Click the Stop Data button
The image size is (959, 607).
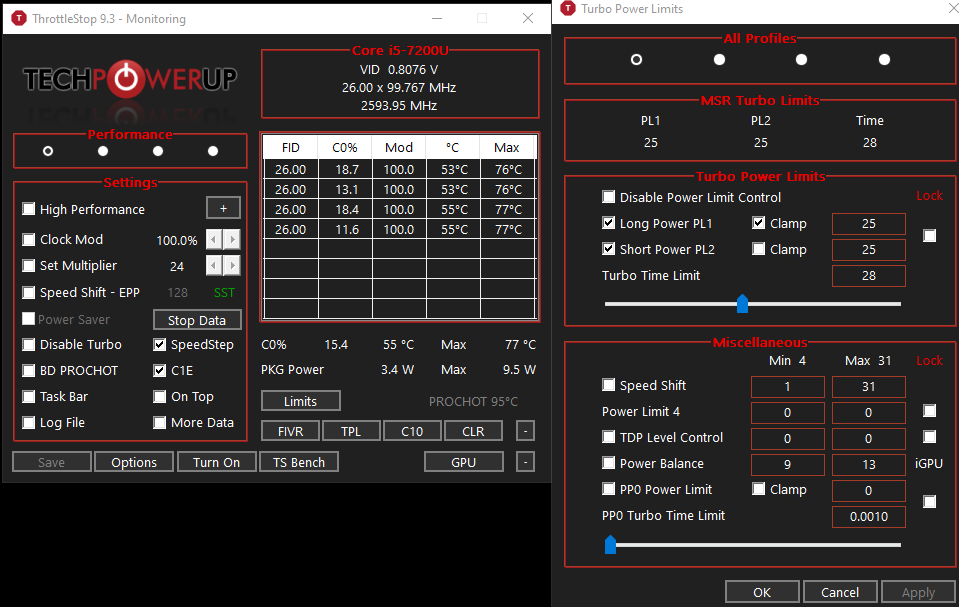click(x=197, y=320)
